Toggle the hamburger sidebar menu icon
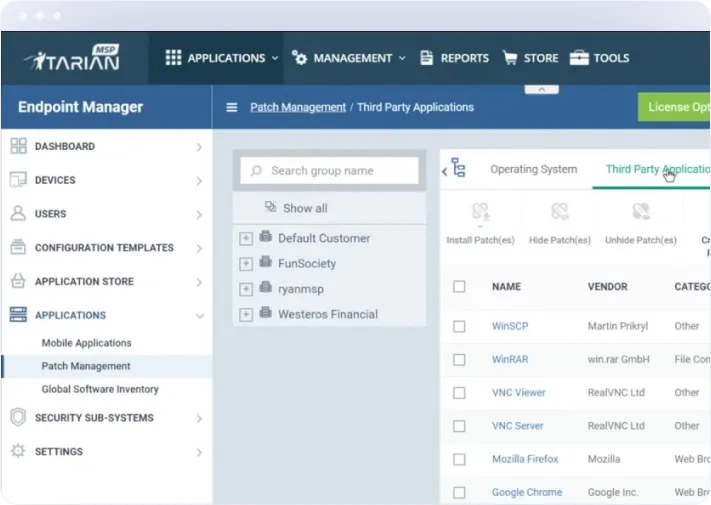This screenshot has width=711, height=505. point(232,107)
